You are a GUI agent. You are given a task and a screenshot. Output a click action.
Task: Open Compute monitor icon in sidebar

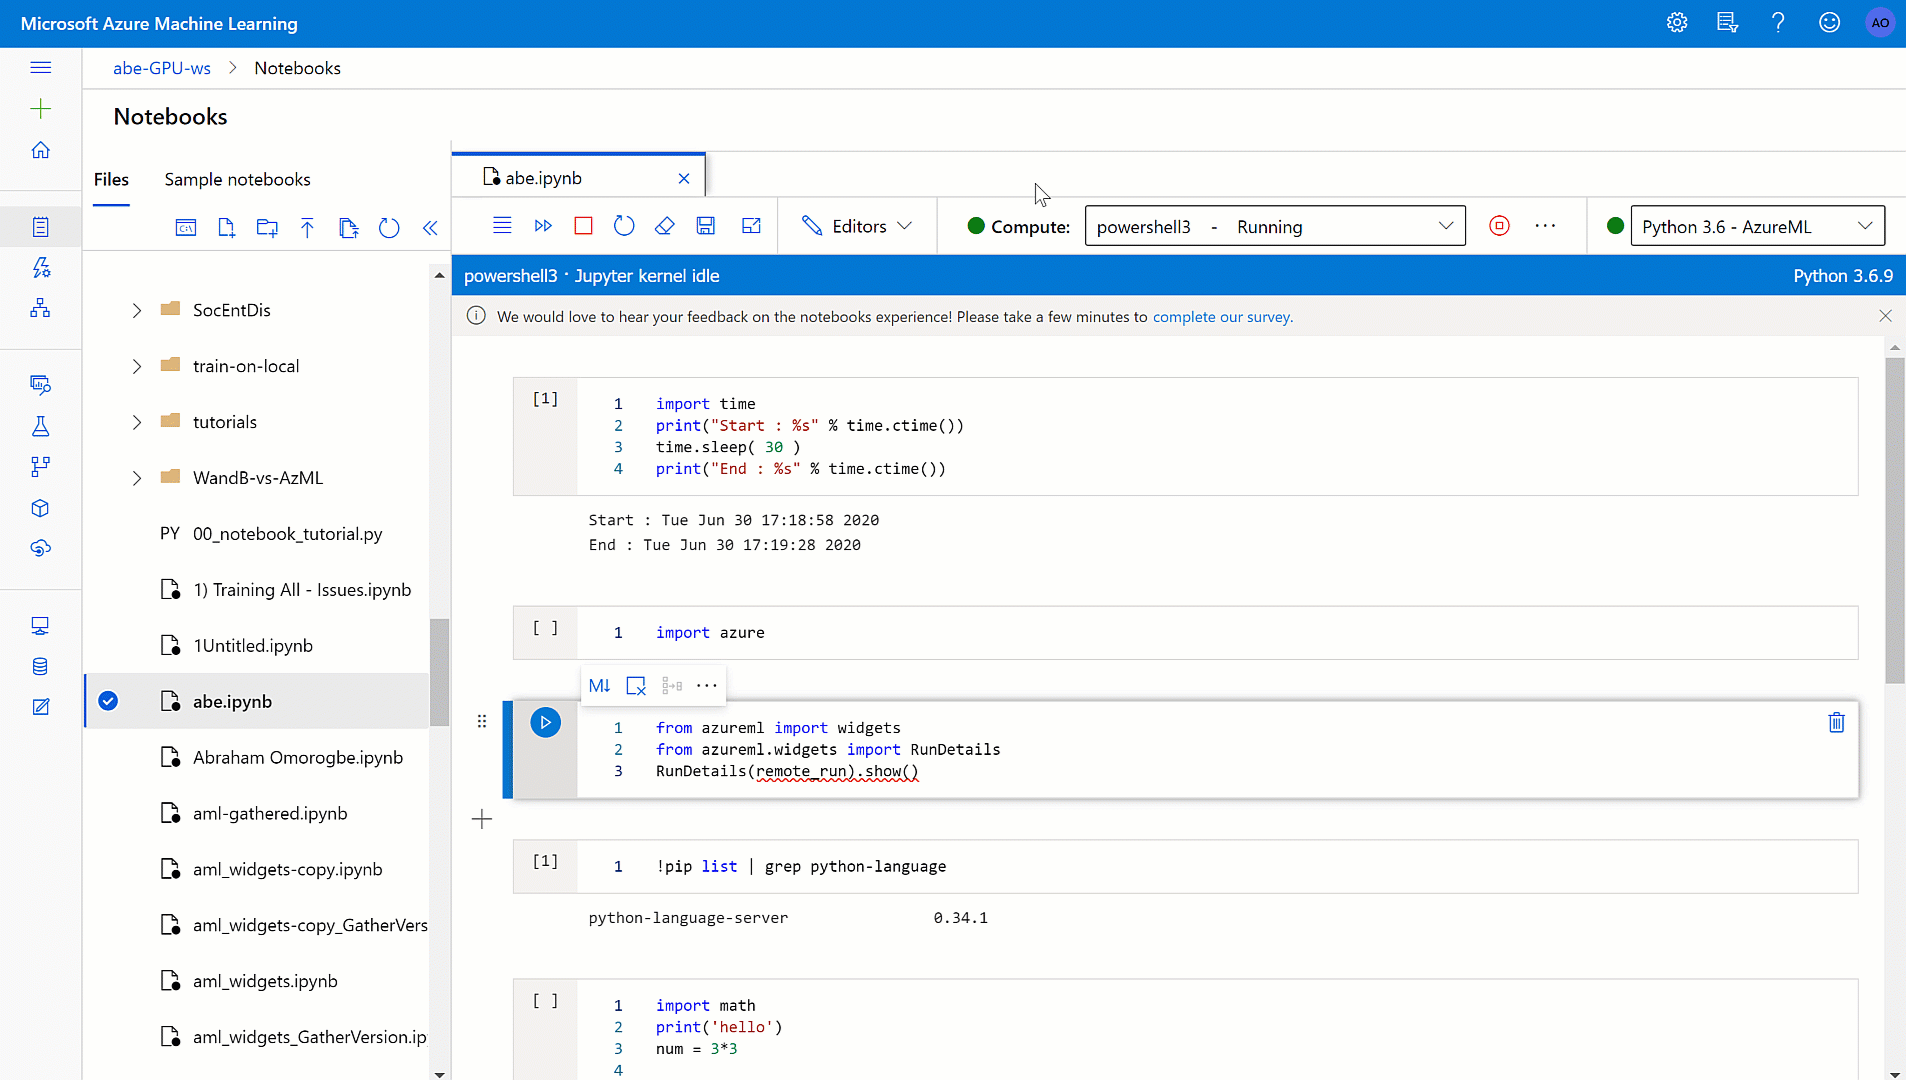click(x=41, y=626)
